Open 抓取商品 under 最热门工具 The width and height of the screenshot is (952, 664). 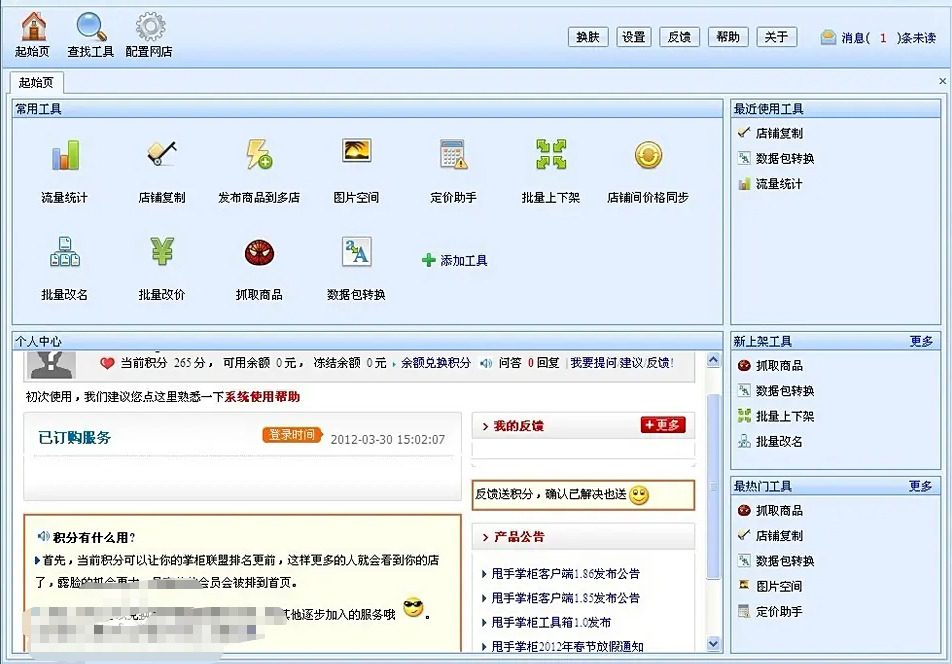pyautogui.click(x=770, y=510)
